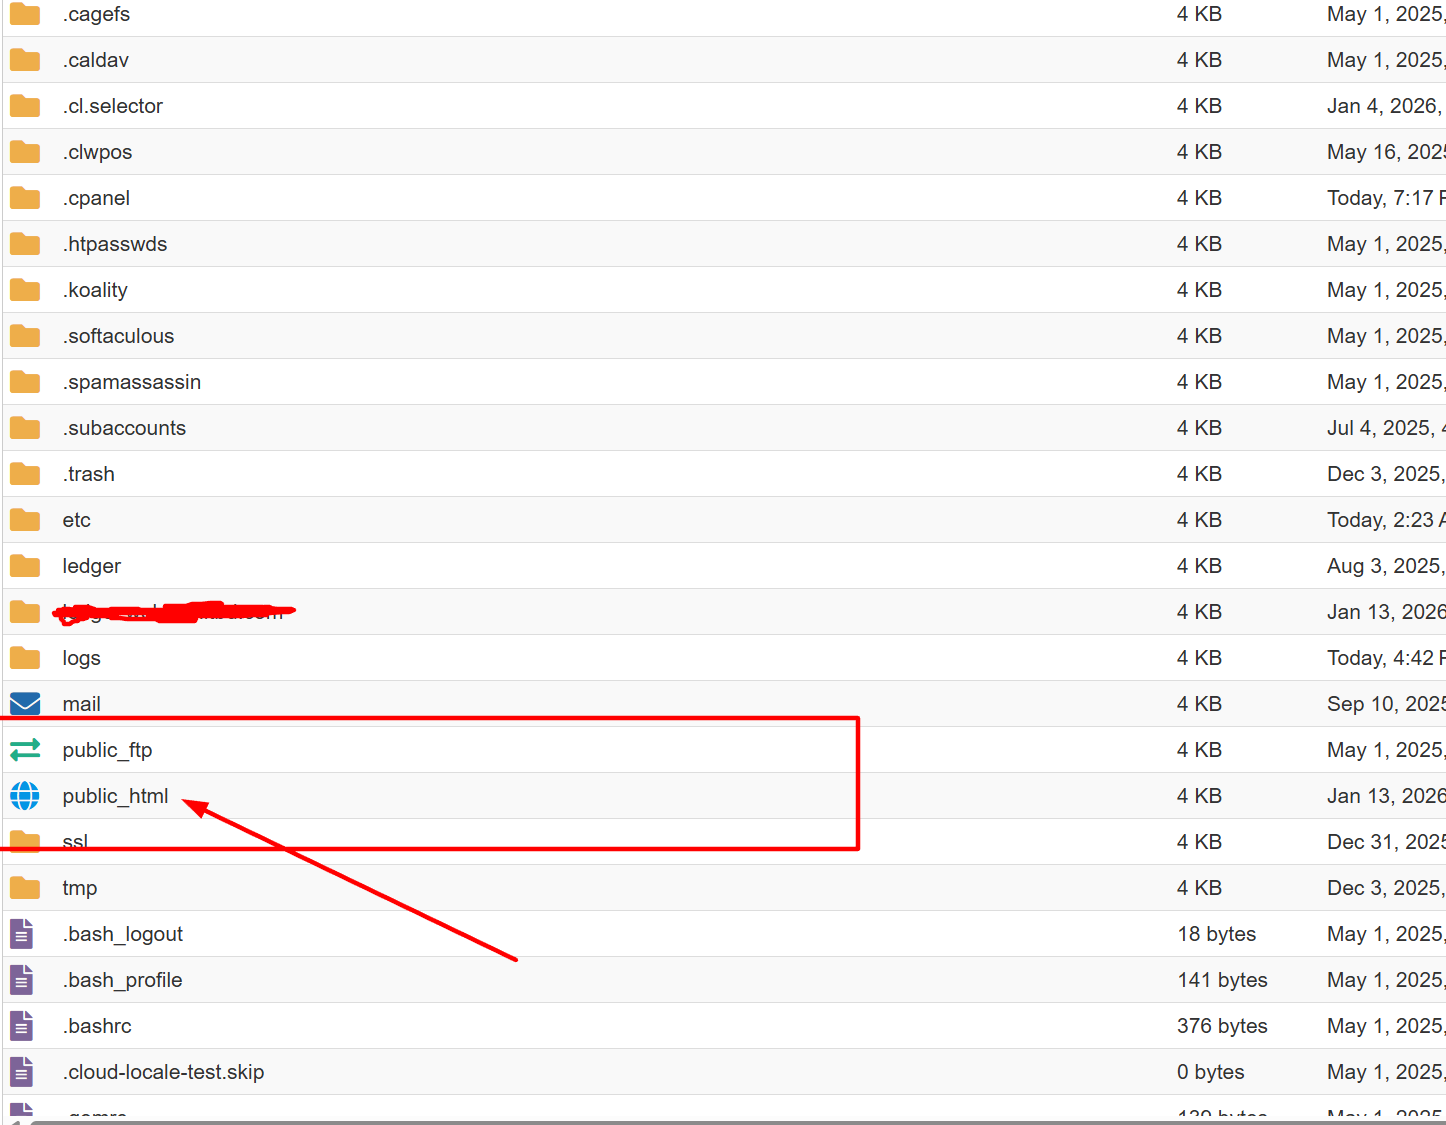Image resolution: width=1446 pixels, height=1125 pixels.
Task: Select the .koality folder name
Action: pos(95,290)
